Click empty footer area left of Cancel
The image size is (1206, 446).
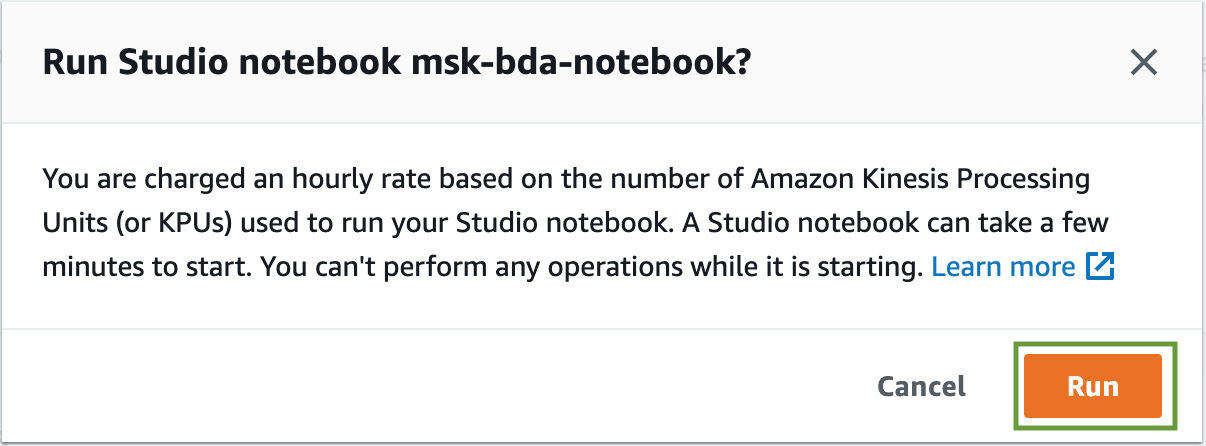tap(440, 386)
